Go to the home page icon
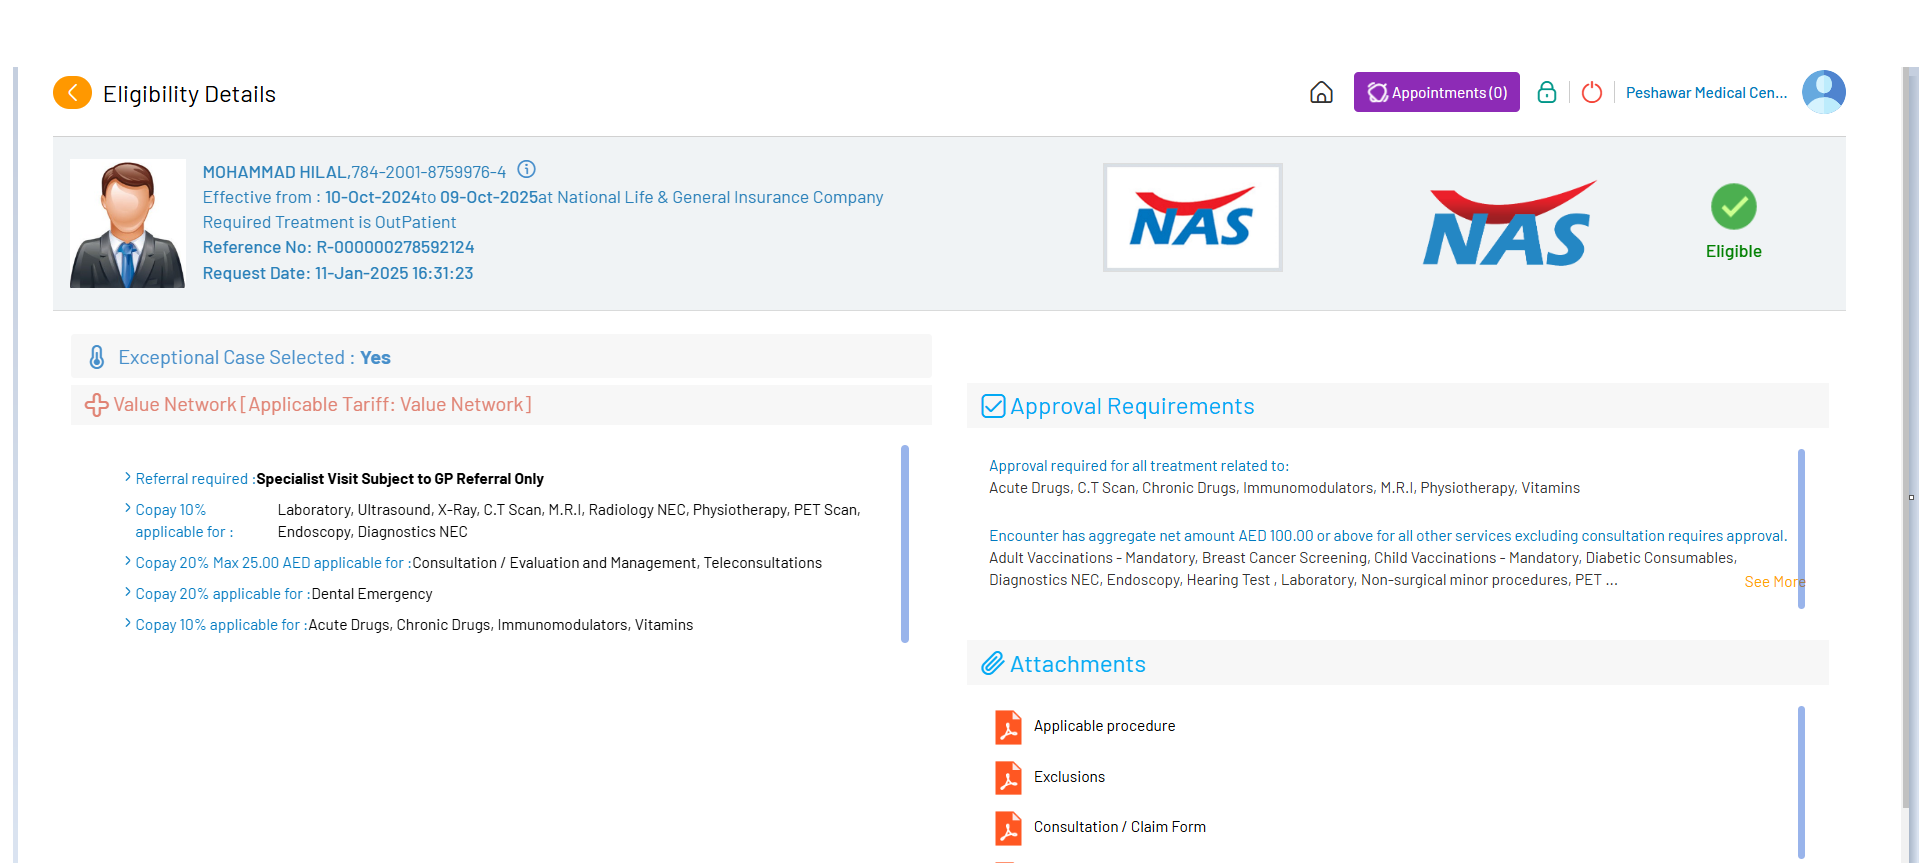 pyautogui.click(x=1321, y=93)
